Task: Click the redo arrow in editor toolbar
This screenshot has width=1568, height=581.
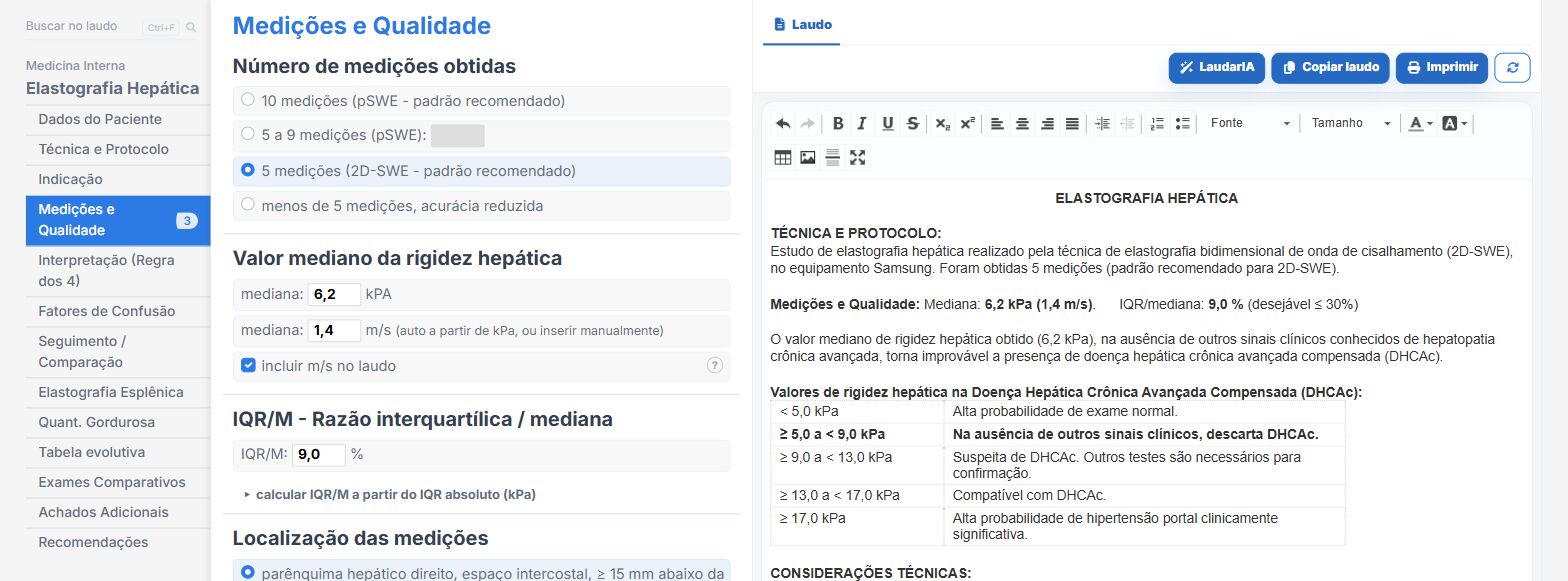Action: (807, 123)
